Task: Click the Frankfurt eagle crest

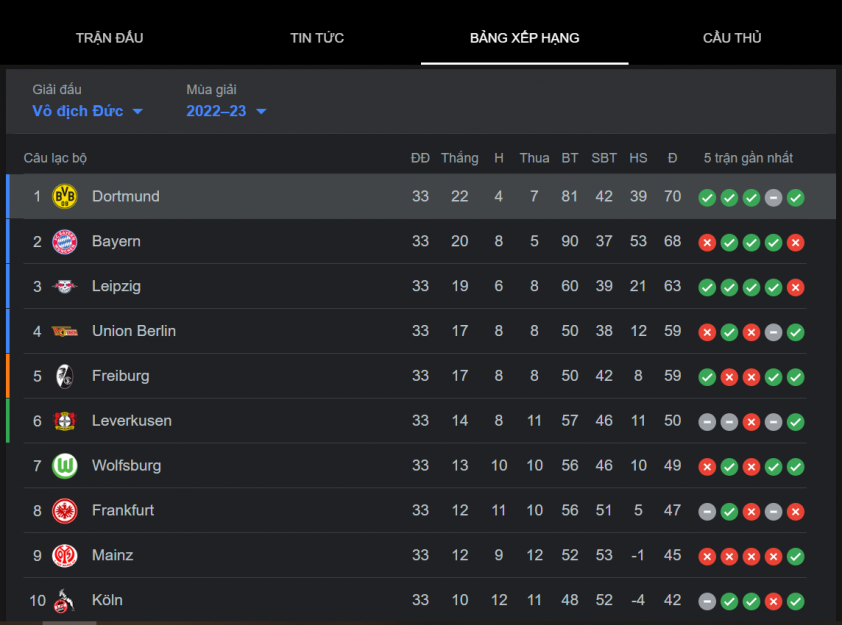Action: [64, 511]
